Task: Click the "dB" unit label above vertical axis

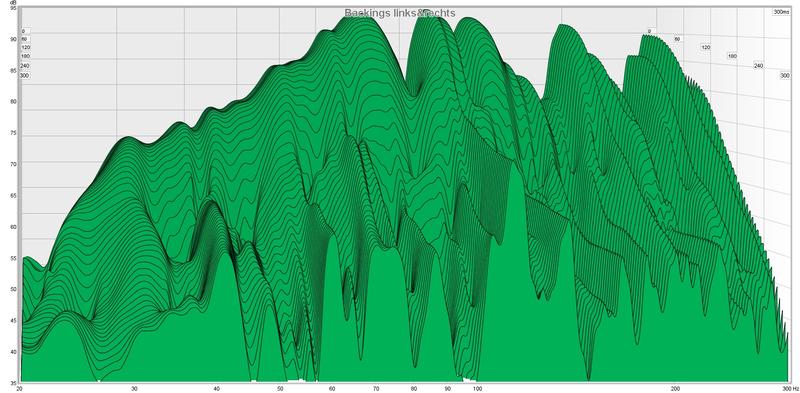Action: [13, 3]
